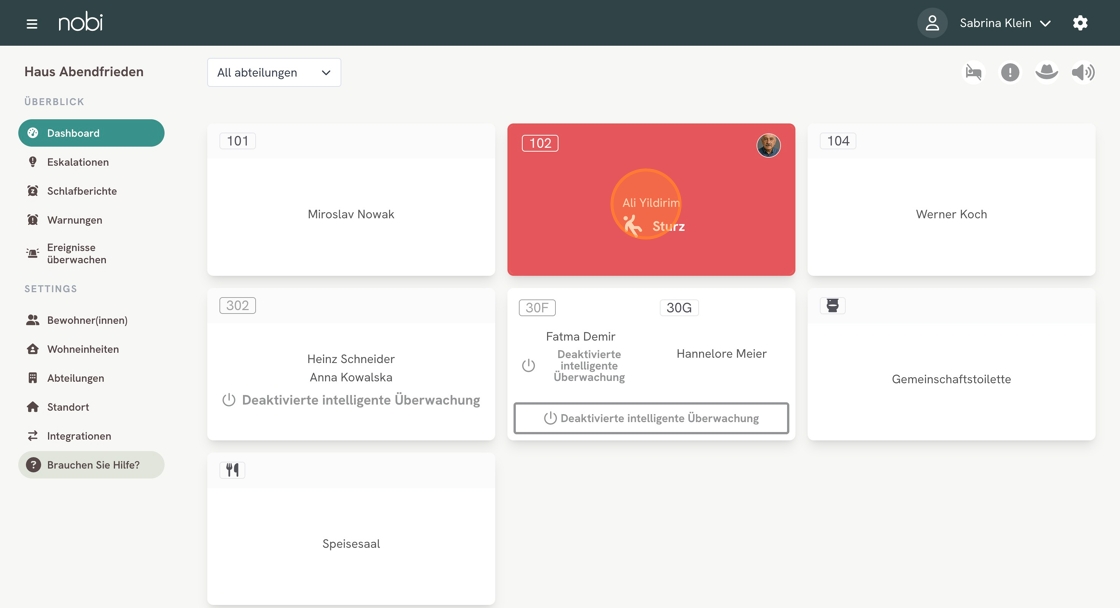Click the Brauchen Sie Hilfe? button
The width and height of the screenshot is (1120, 608).
91,465
